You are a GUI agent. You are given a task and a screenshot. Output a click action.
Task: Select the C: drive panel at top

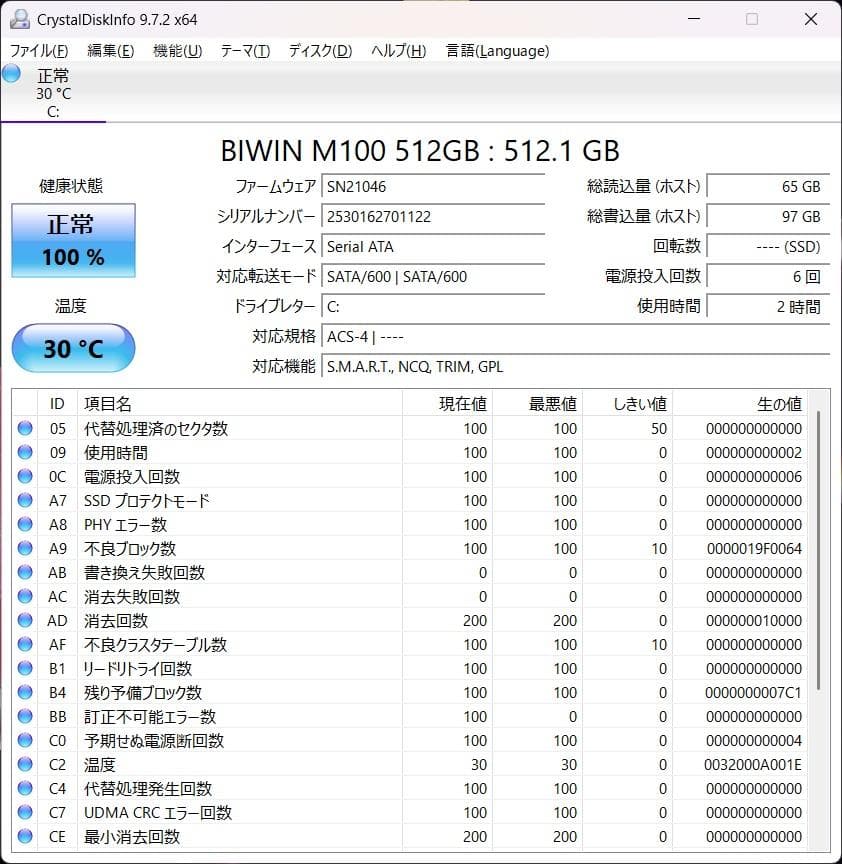pyautogui.click(x=55, y=95)
